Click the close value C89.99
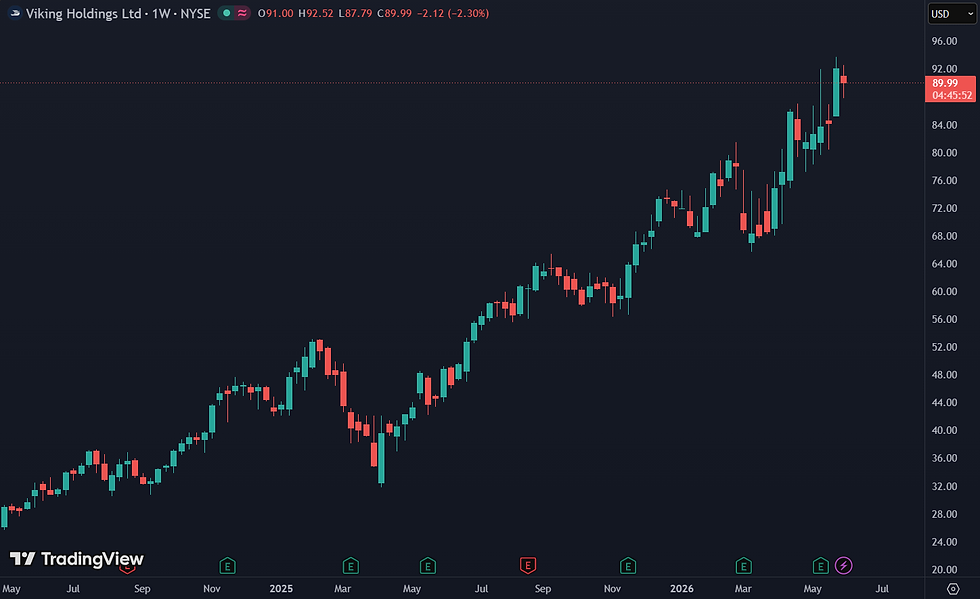Image resolution: width=980 pixels, height=599 pixels. coord(394,13)
